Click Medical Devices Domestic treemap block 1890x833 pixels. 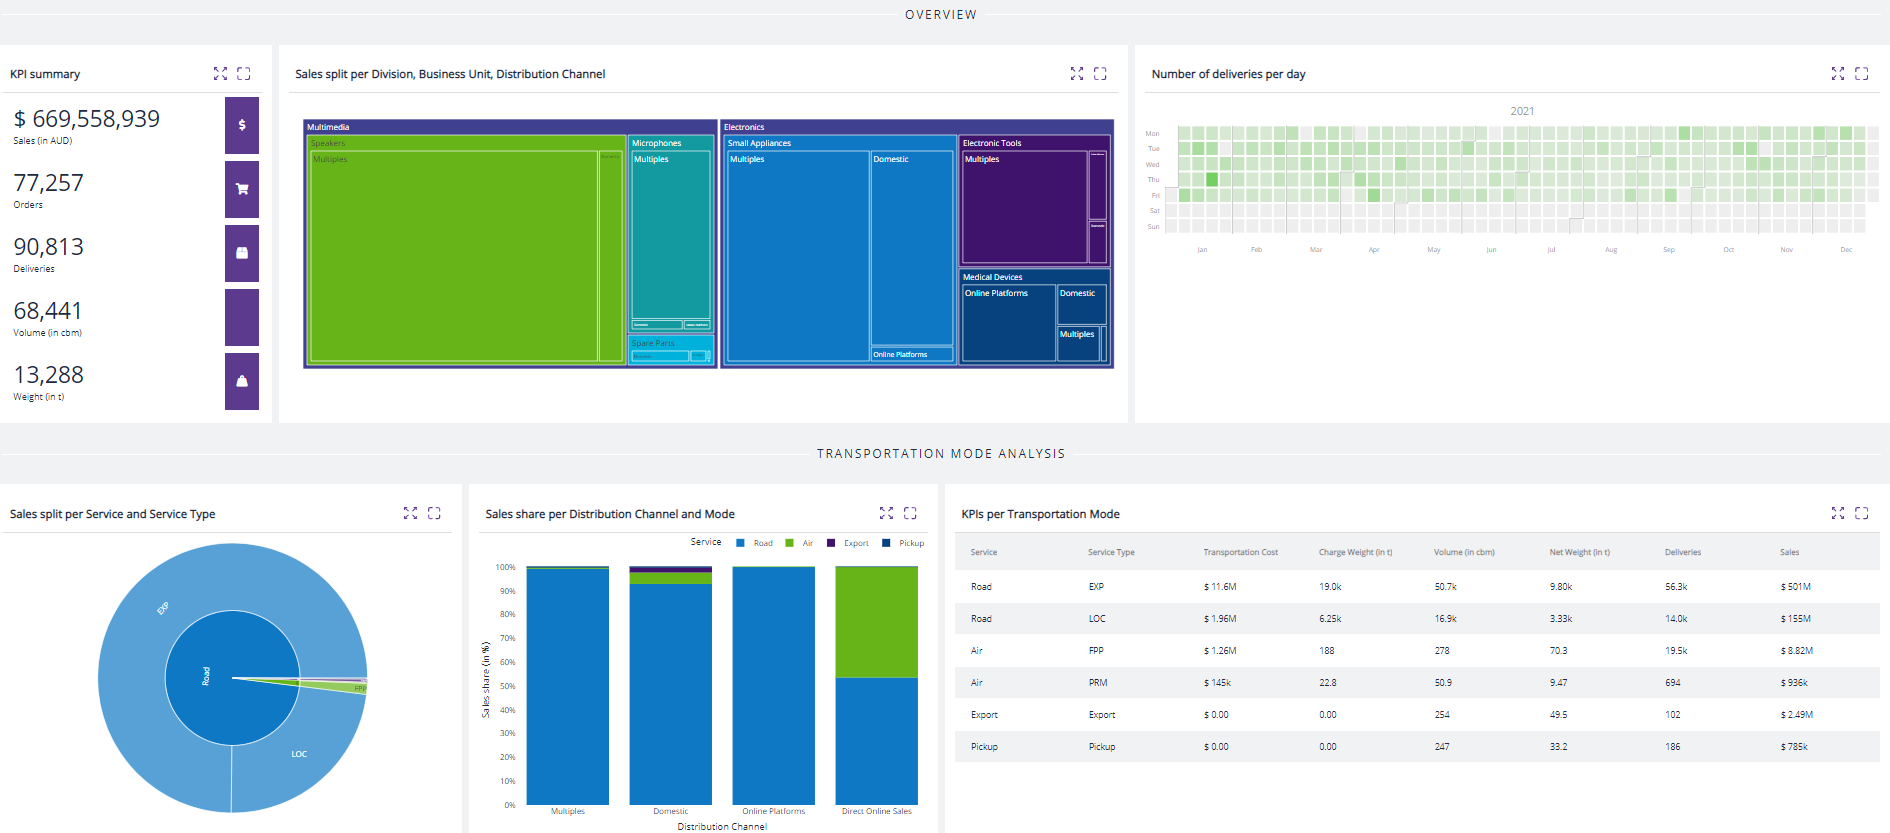[1081, 305]
